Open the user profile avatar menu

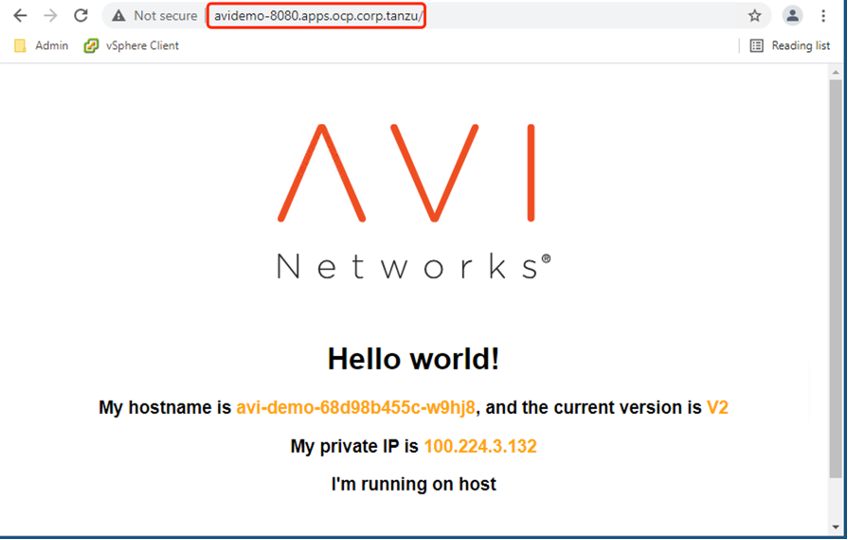[792, 16]
